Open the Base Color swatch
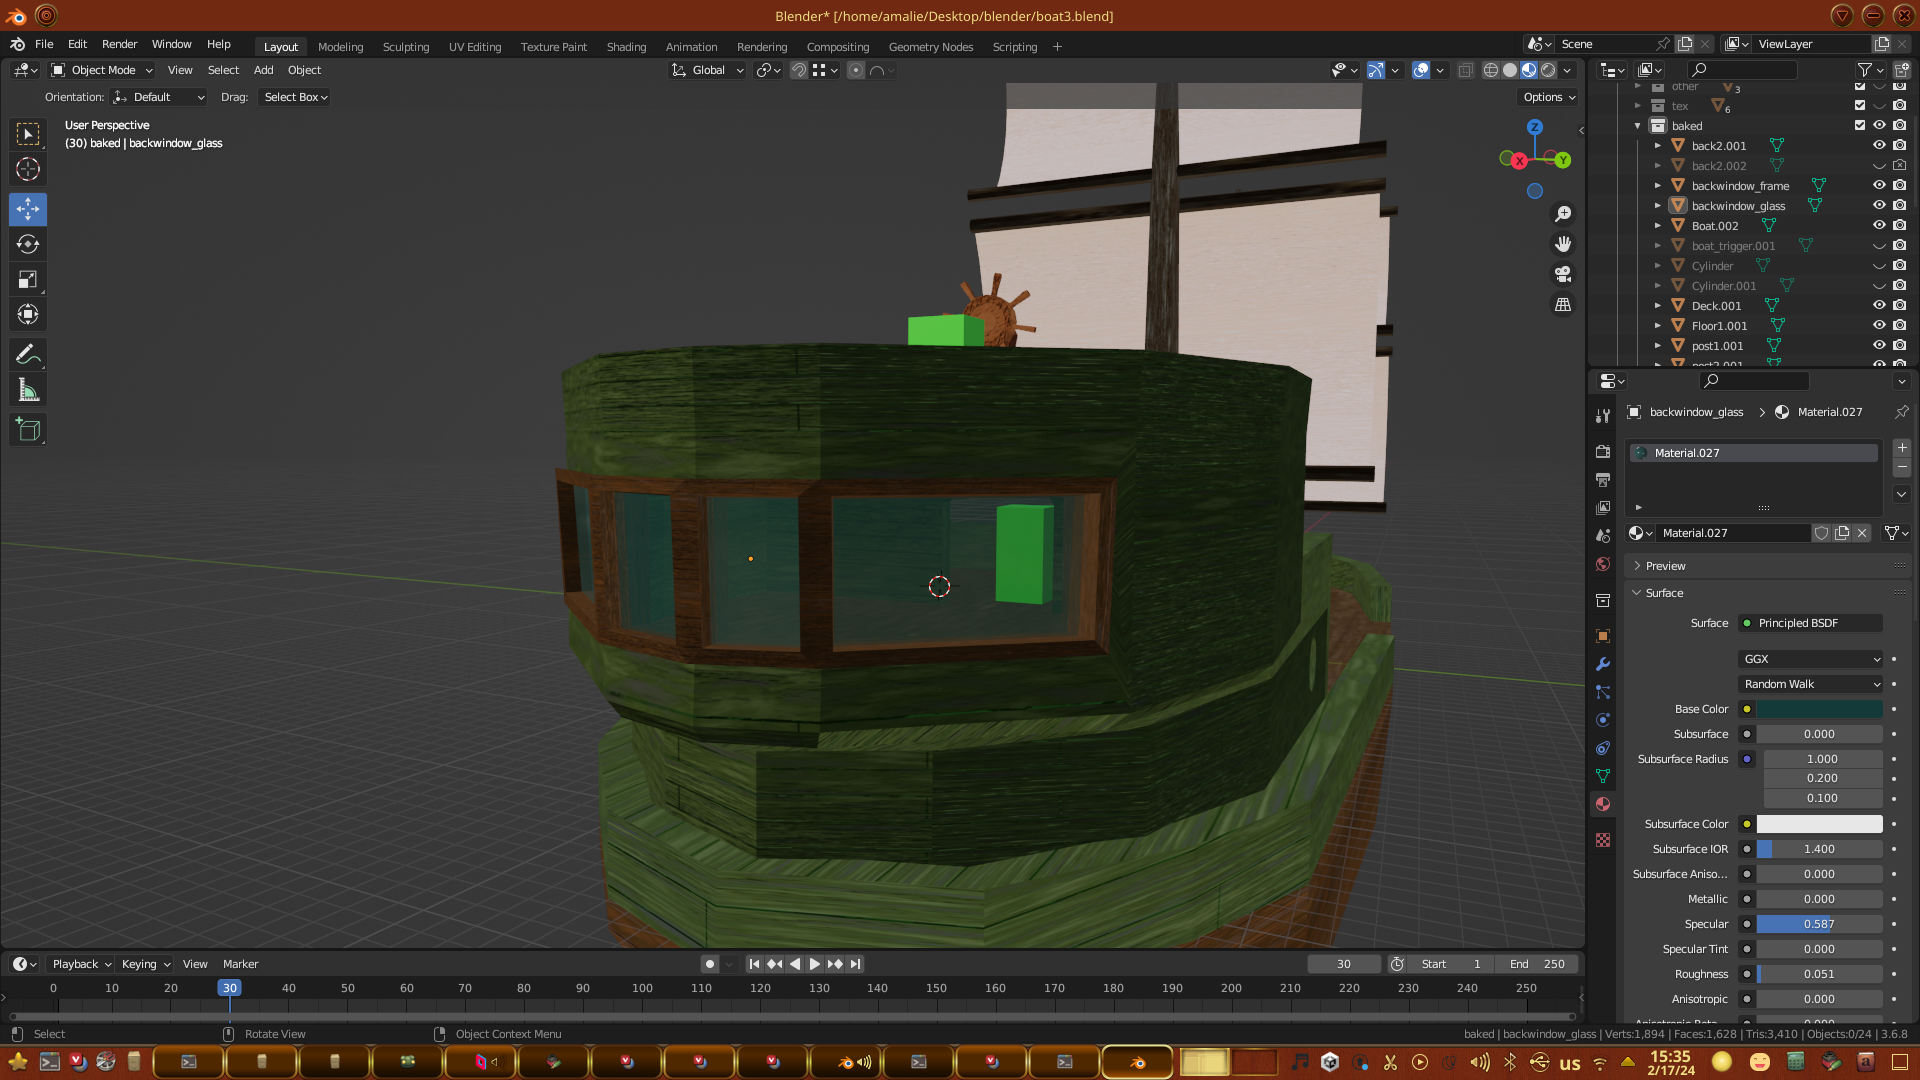The width and height of the screenshot is (1920, 1080). pyautogui.click(x=1819, y=709)
